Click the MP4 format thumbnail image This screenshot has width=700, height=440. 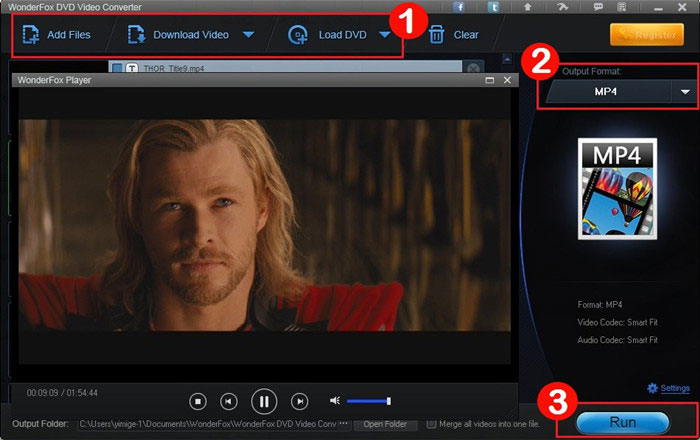617,189
